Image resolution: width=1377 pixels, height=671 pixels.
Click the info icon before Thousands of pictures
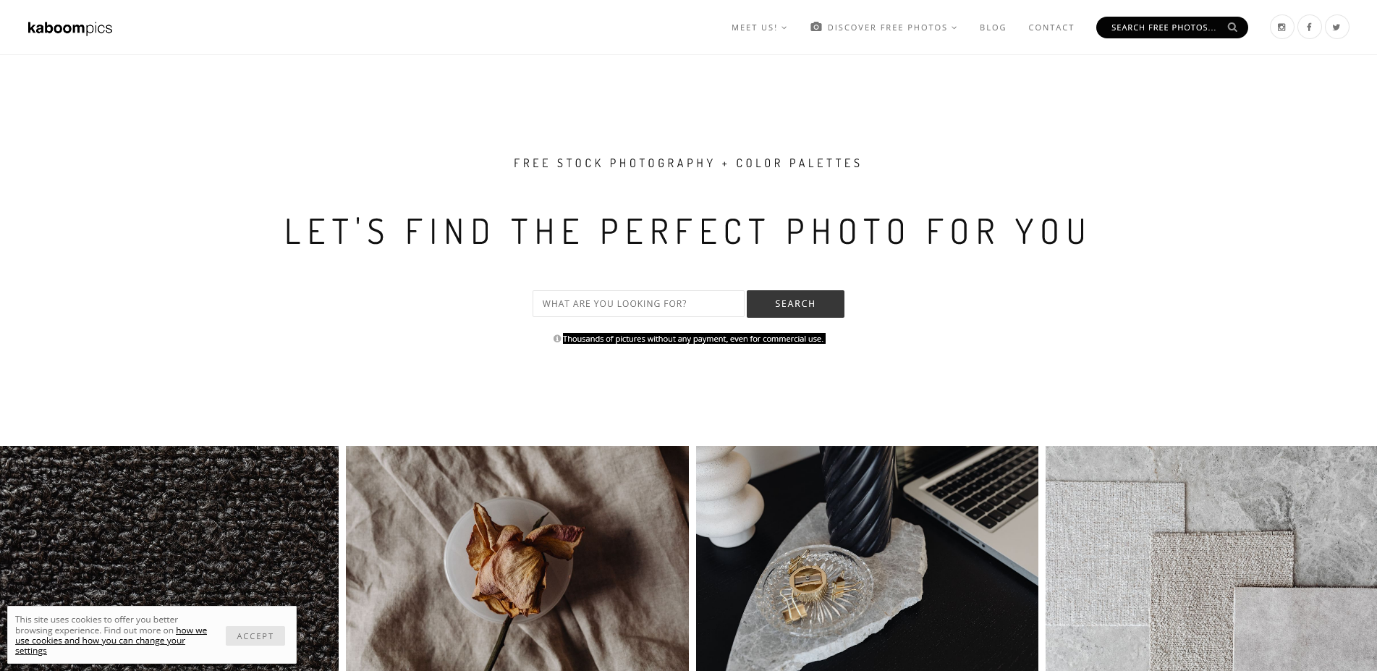(557, 339)
